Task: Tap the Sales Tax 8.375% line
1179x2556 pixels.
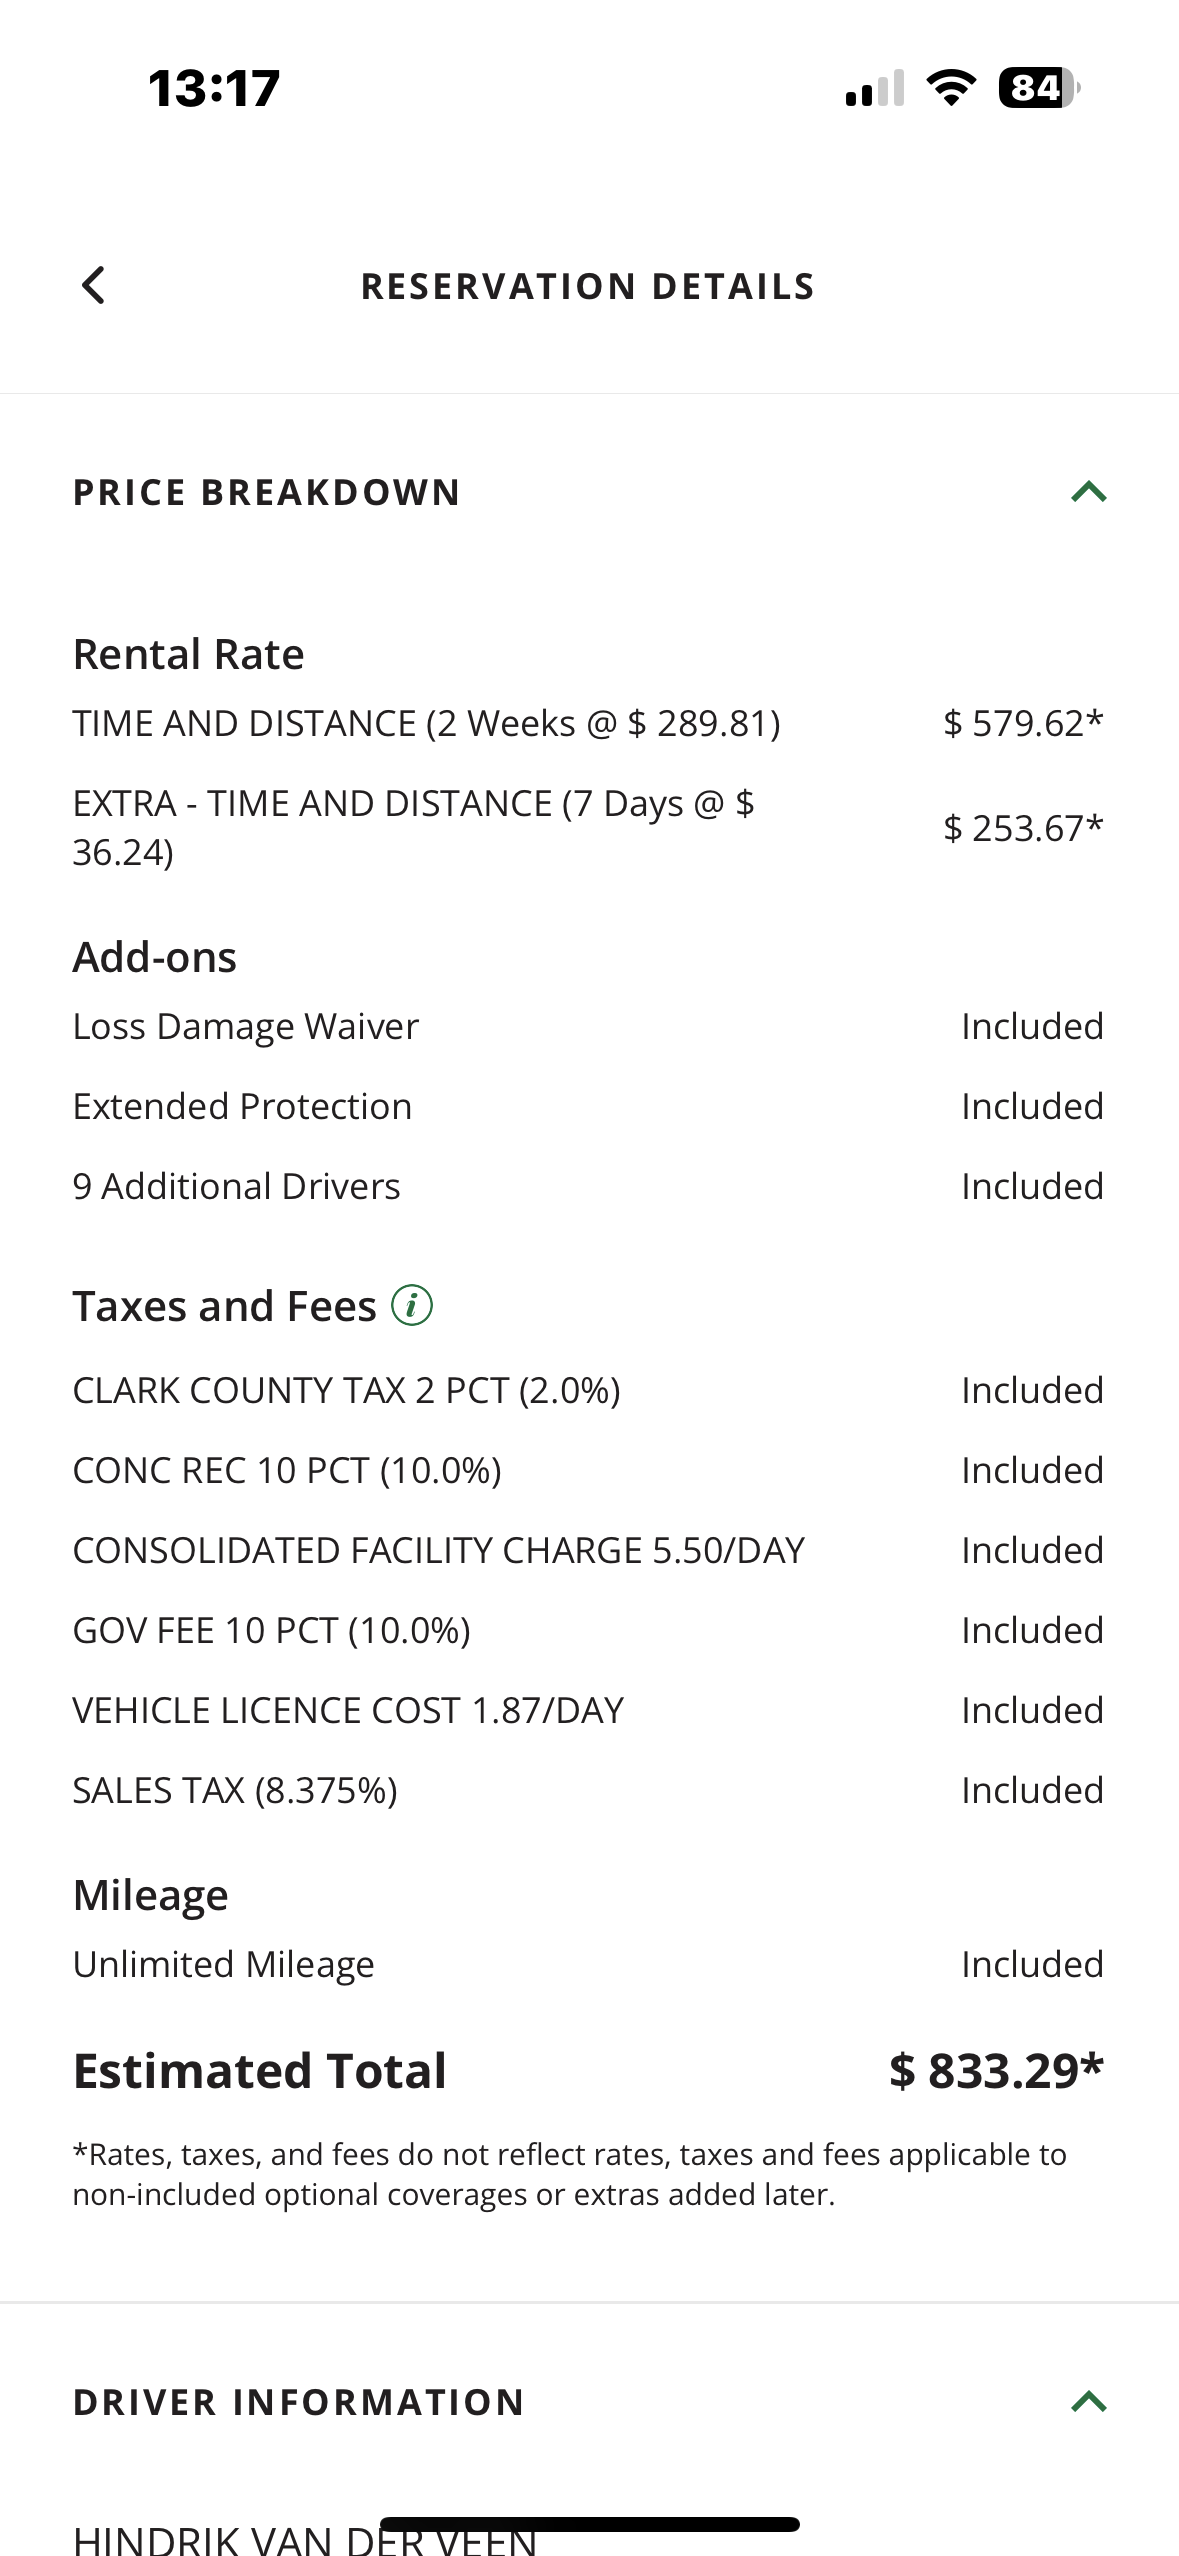Action: coord(235,1791)
